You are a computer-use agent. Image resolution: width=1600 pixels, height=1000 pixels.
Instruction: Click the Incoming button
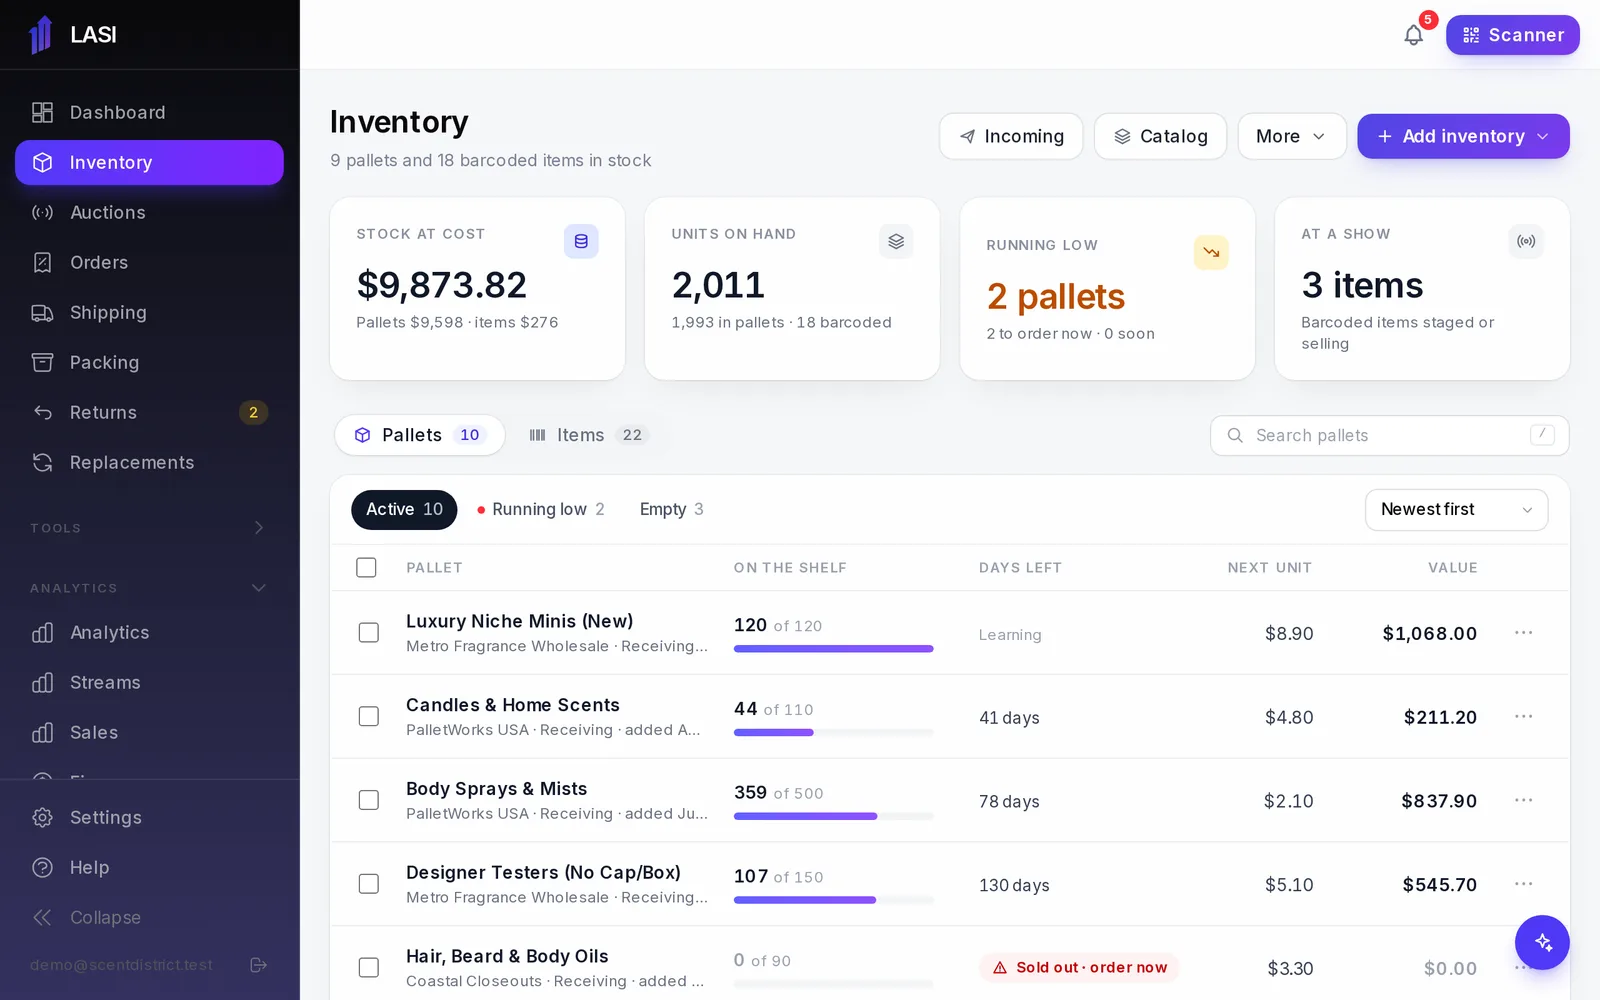[1011, 136]
